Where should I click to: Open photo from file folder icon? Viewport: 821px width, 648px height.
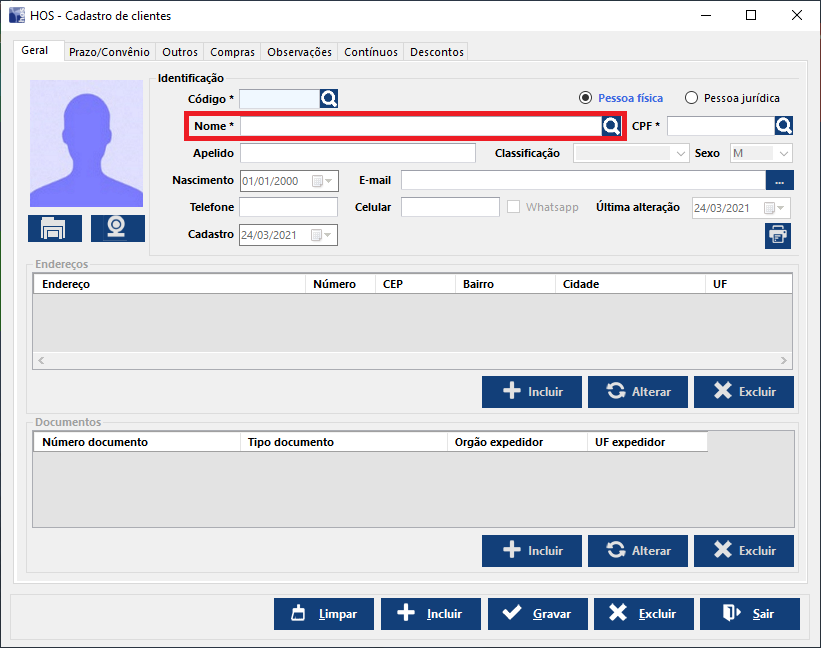click(54, 228)
